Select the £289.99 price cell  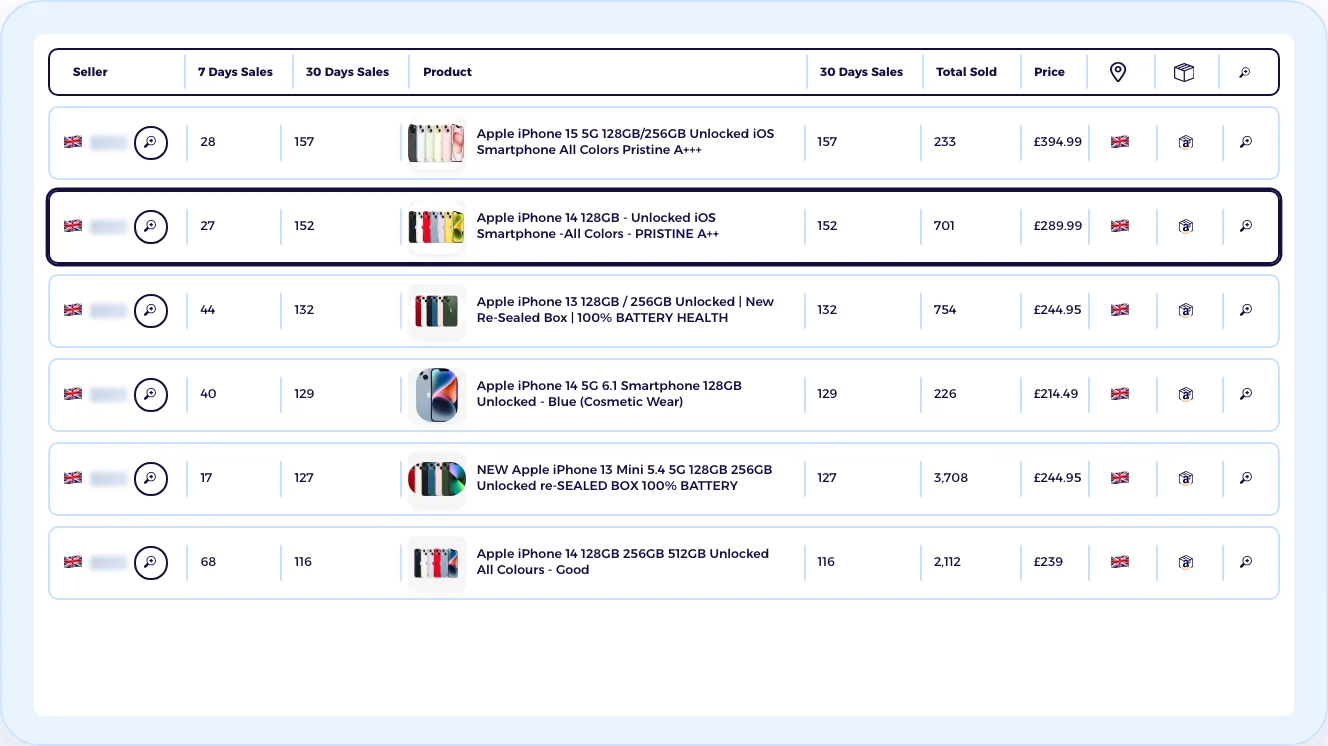1058,226
